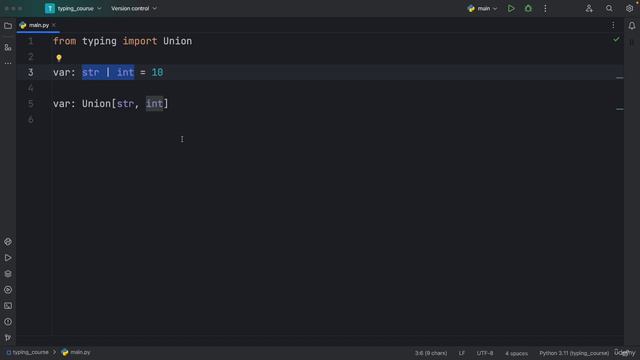Click line number 1 in gutter
Screen dimensions: 640x360
(31, 41)
